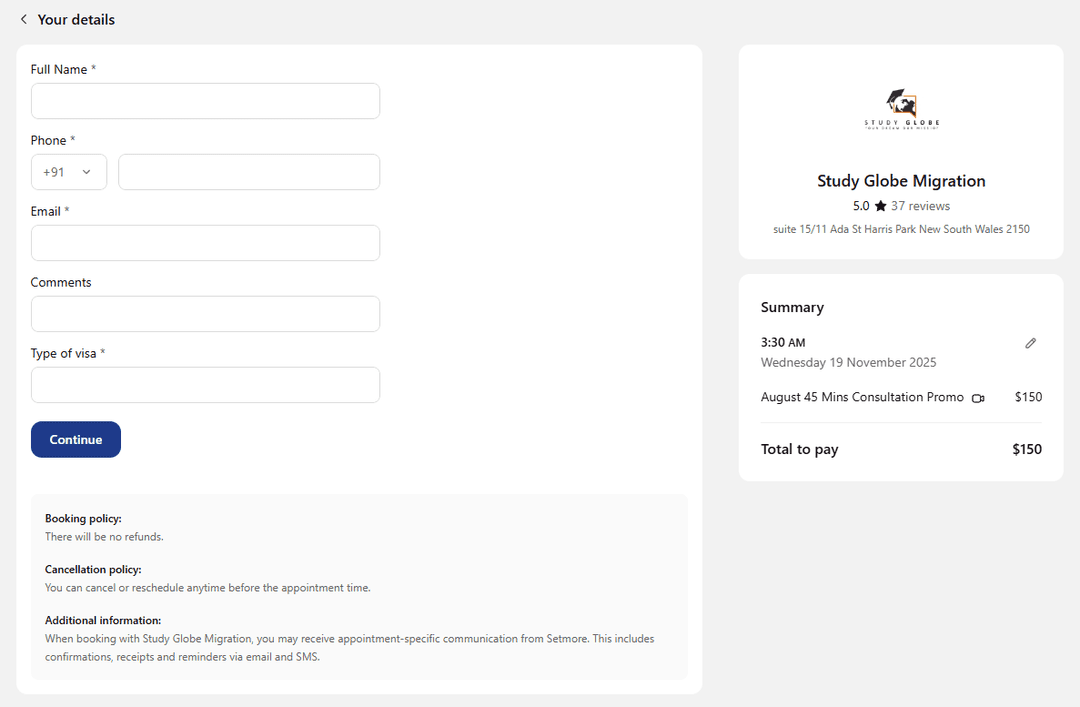Open the 37 reviews link
The image size is (1080, 707).
click(920, 206)
